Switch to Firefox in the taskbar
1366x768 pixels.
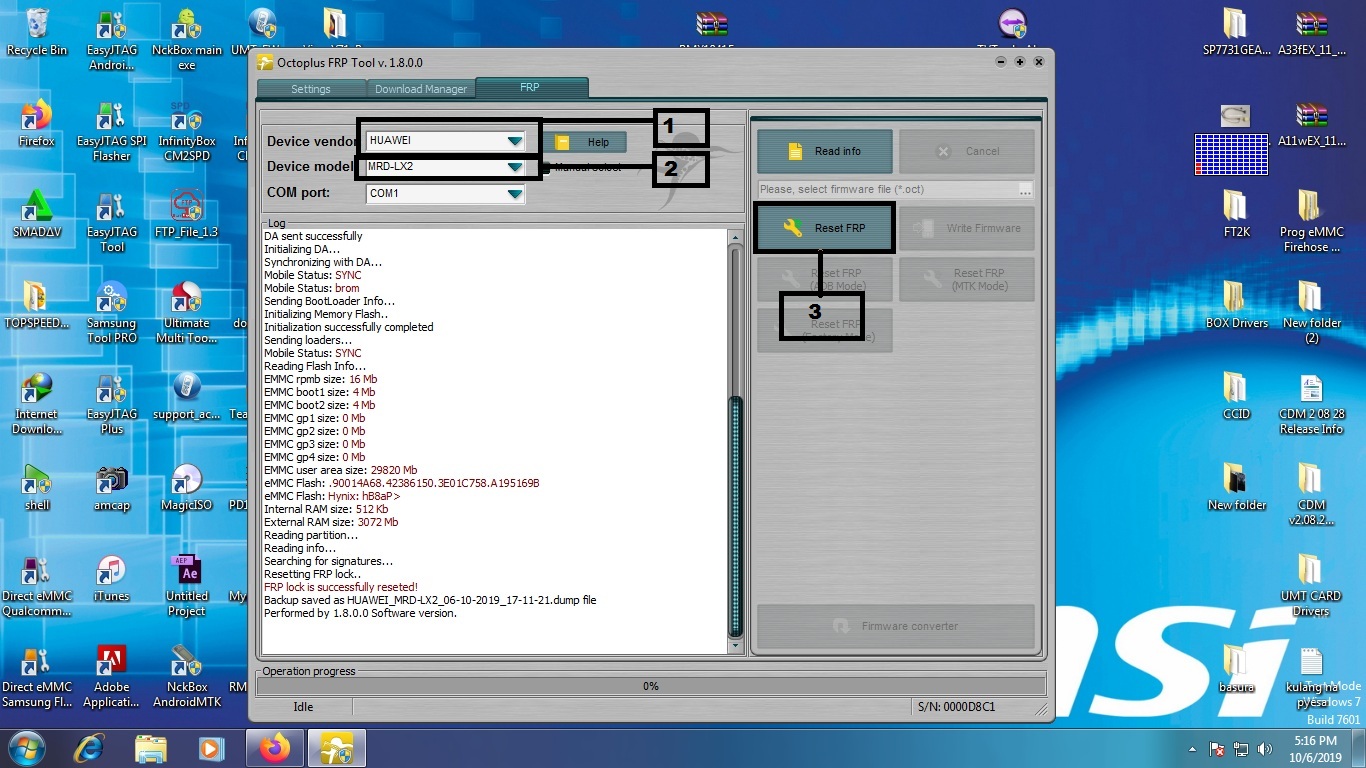point(274,748)
